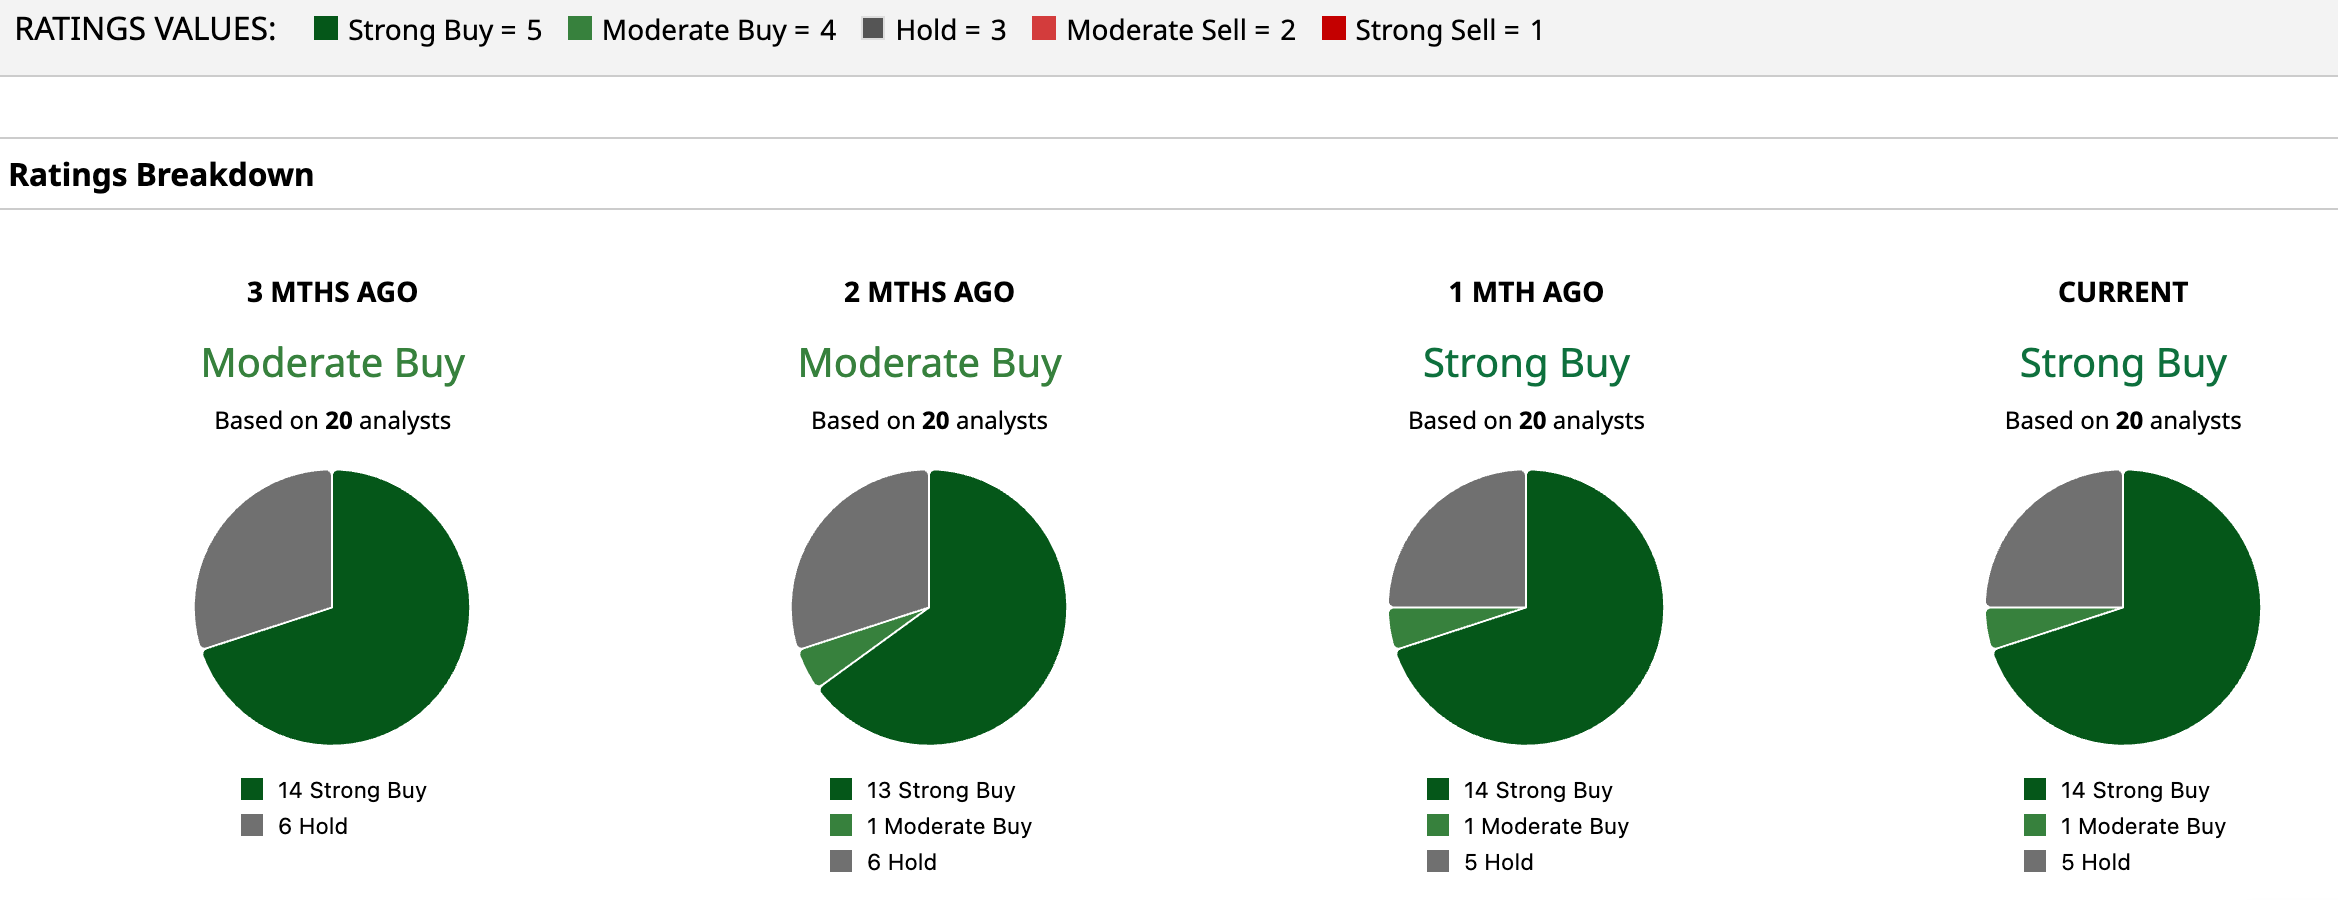This screenshot has width=2338, height=900.
Task: Click 1 Moderate Buy legend under 1 MTH AGO
Action: pyautogui.click(x=1545, y=826)
